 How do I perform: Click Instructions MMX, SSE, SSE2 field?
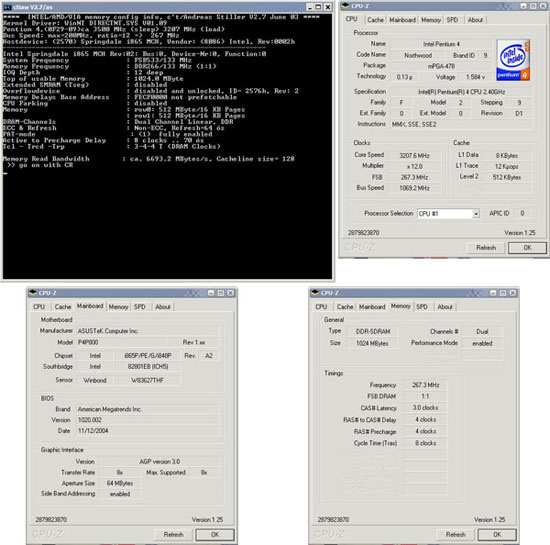[461, 125]
